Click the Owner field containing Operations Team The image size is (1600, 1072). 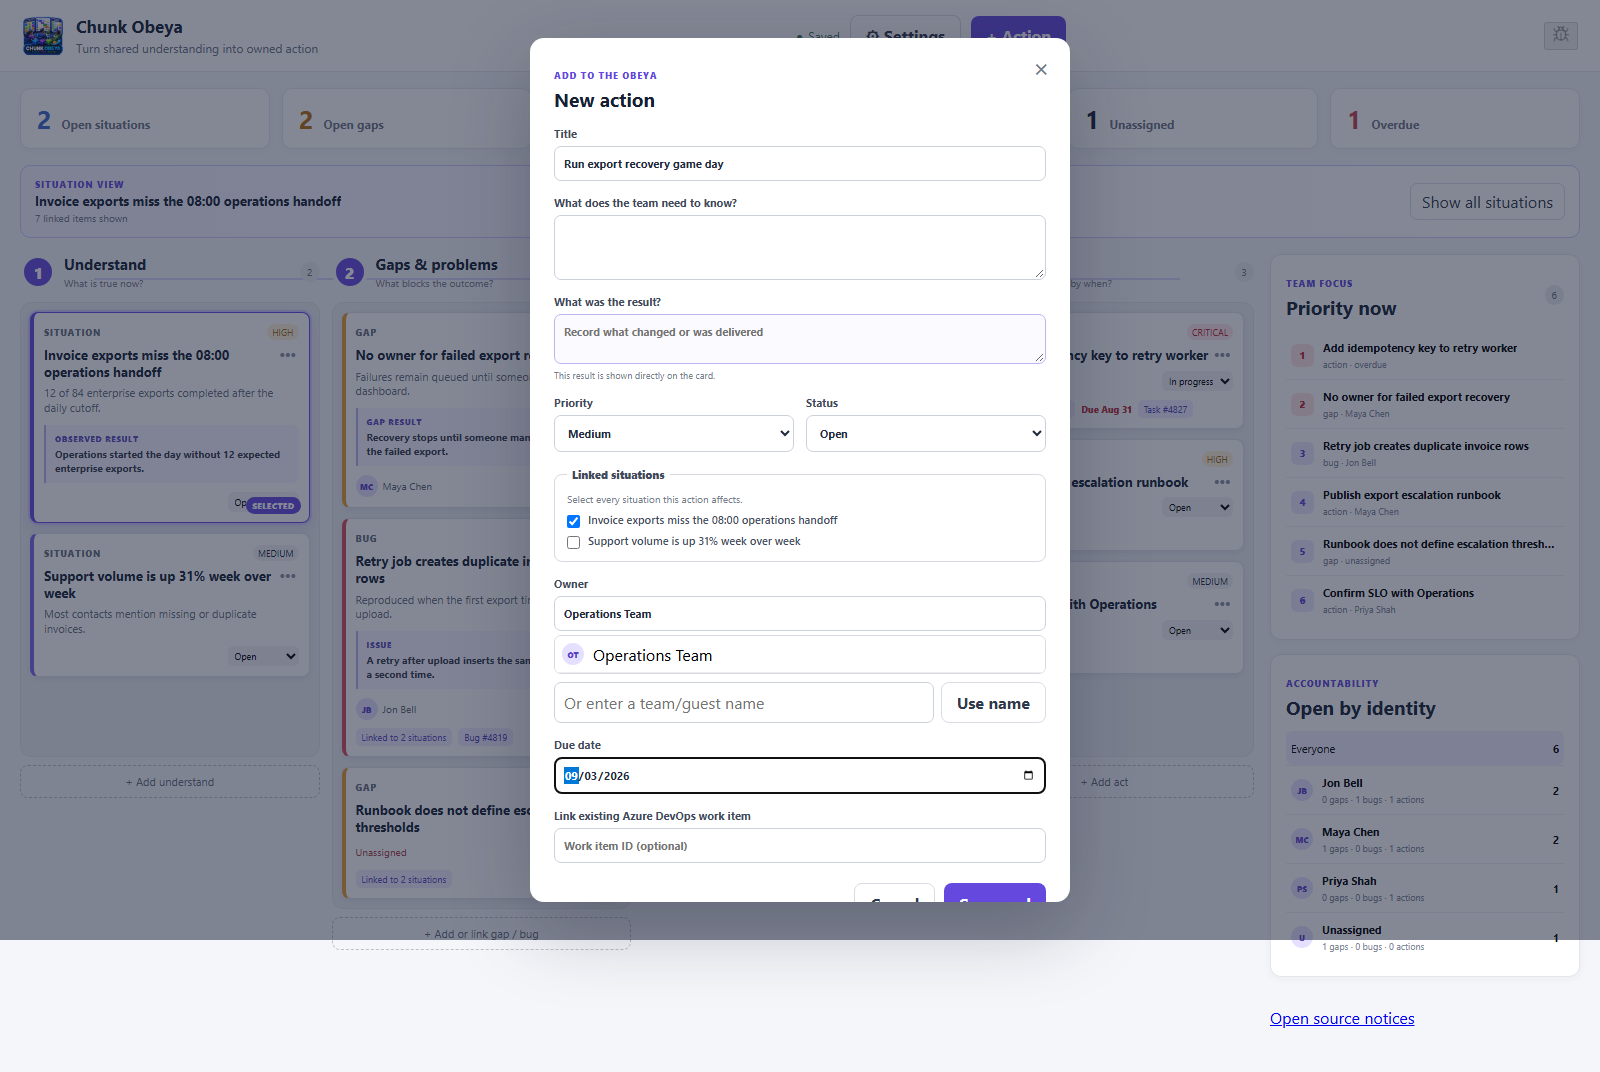click(800, 614)
